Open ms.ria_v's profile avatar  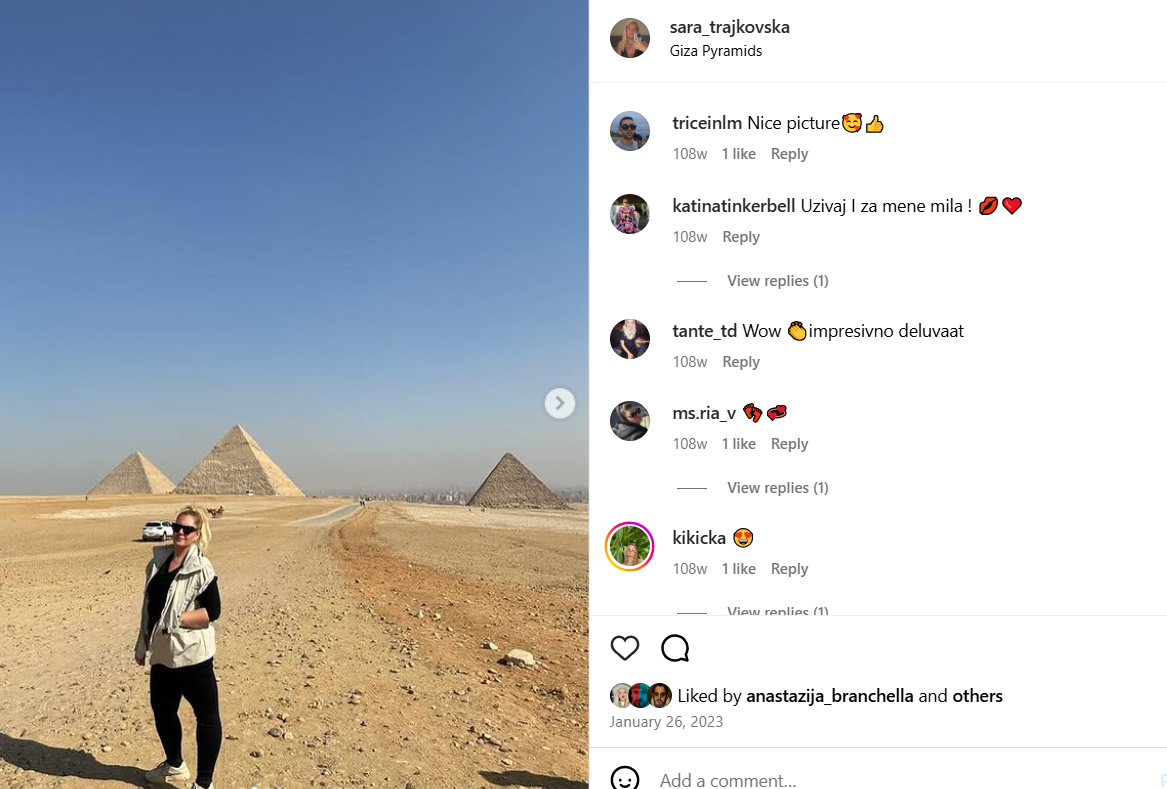pos(630,421)
